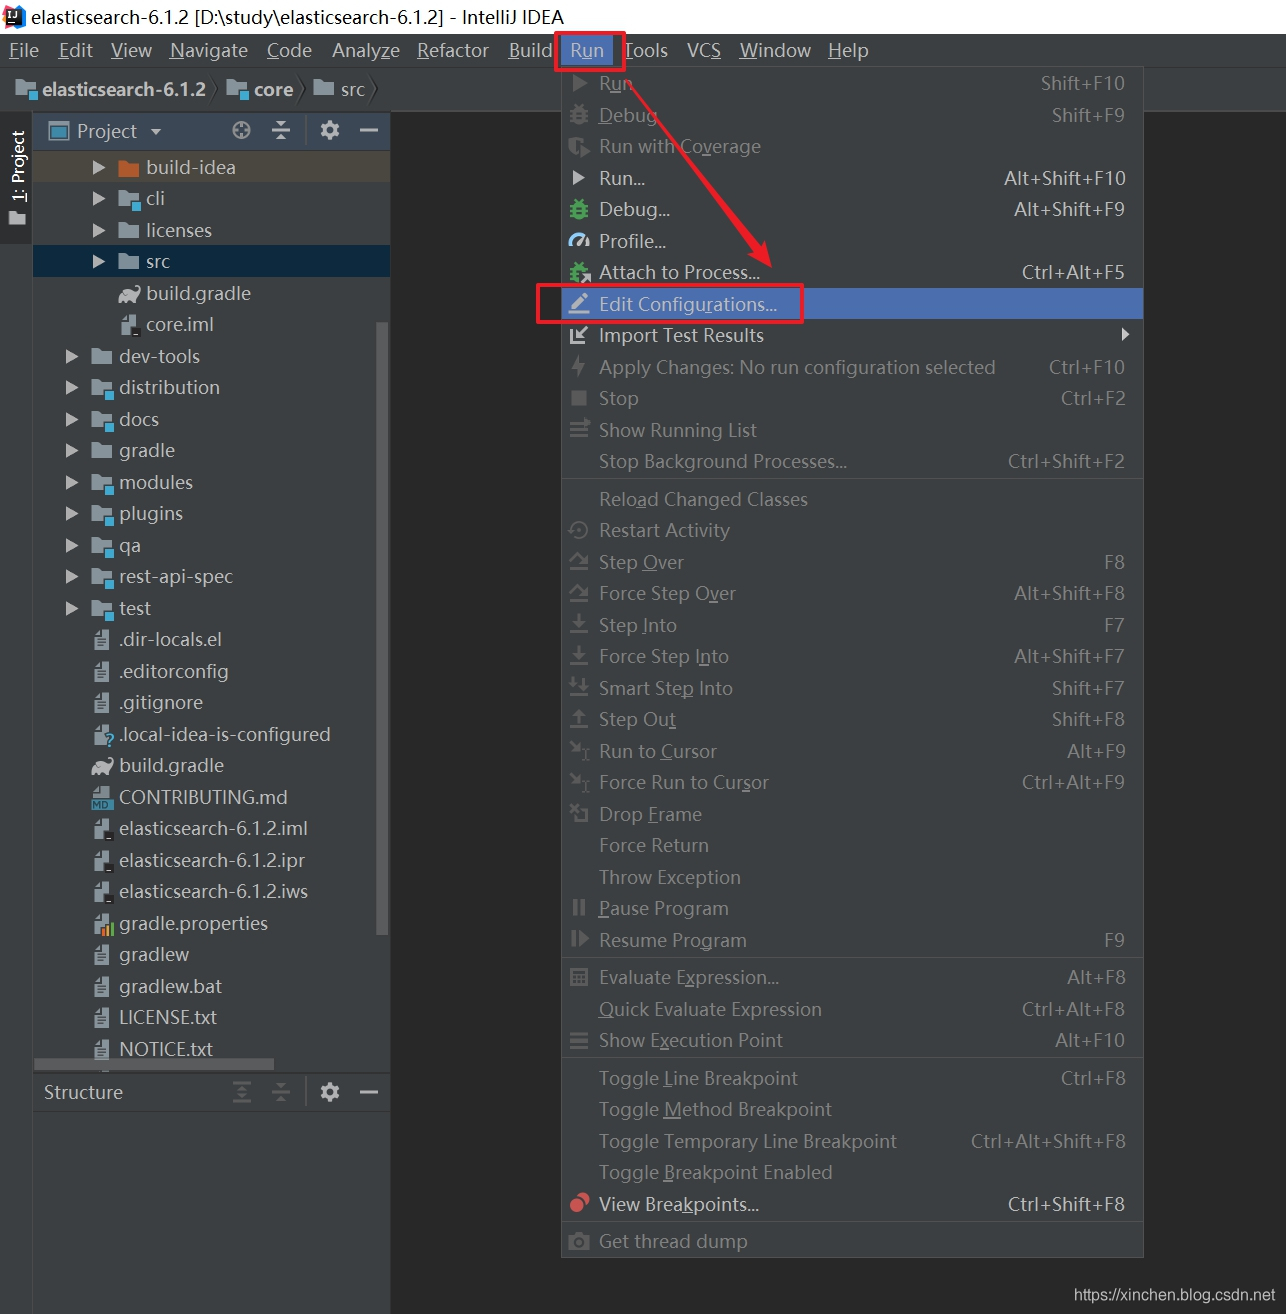
Task: Expand the dev-tools folder arrow
Action: tap(72, 356)
